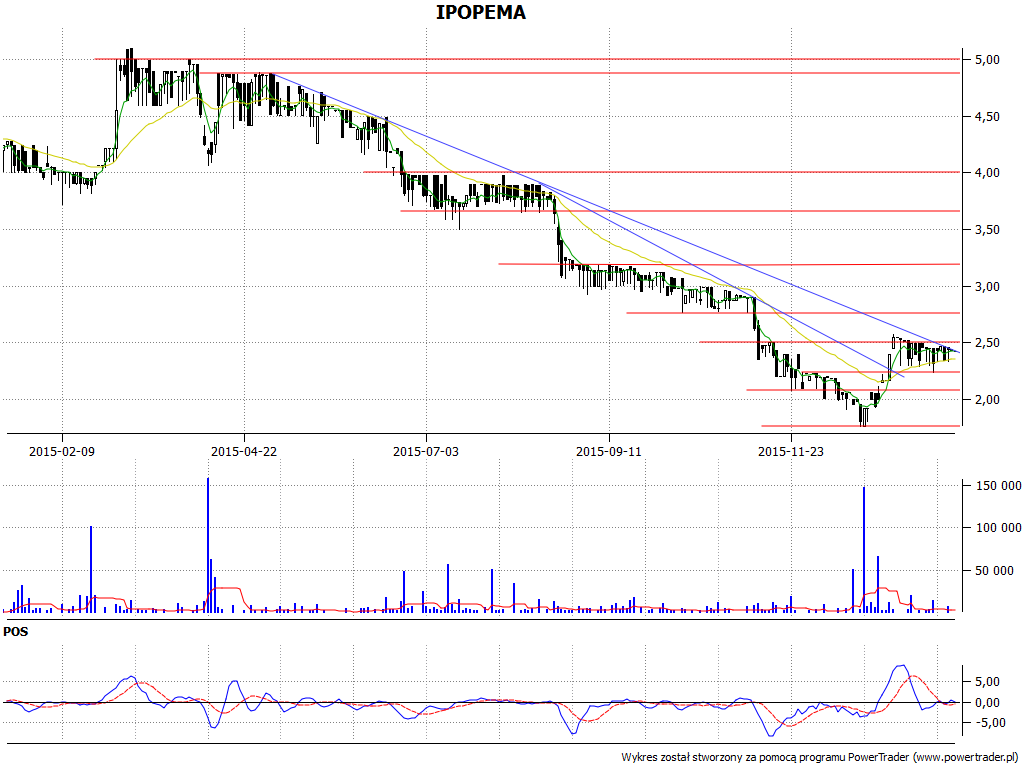The width and height of the screenshot is (1024, 768).
Task: Select the 2015-11-23 date label
Action: point(791,451)
